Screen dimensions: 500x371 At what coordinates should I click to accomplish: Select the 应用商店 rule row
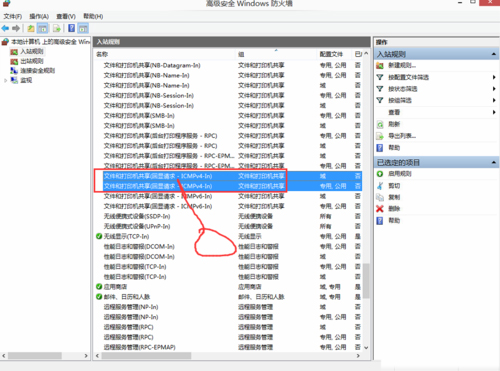[x=228, y=287]
